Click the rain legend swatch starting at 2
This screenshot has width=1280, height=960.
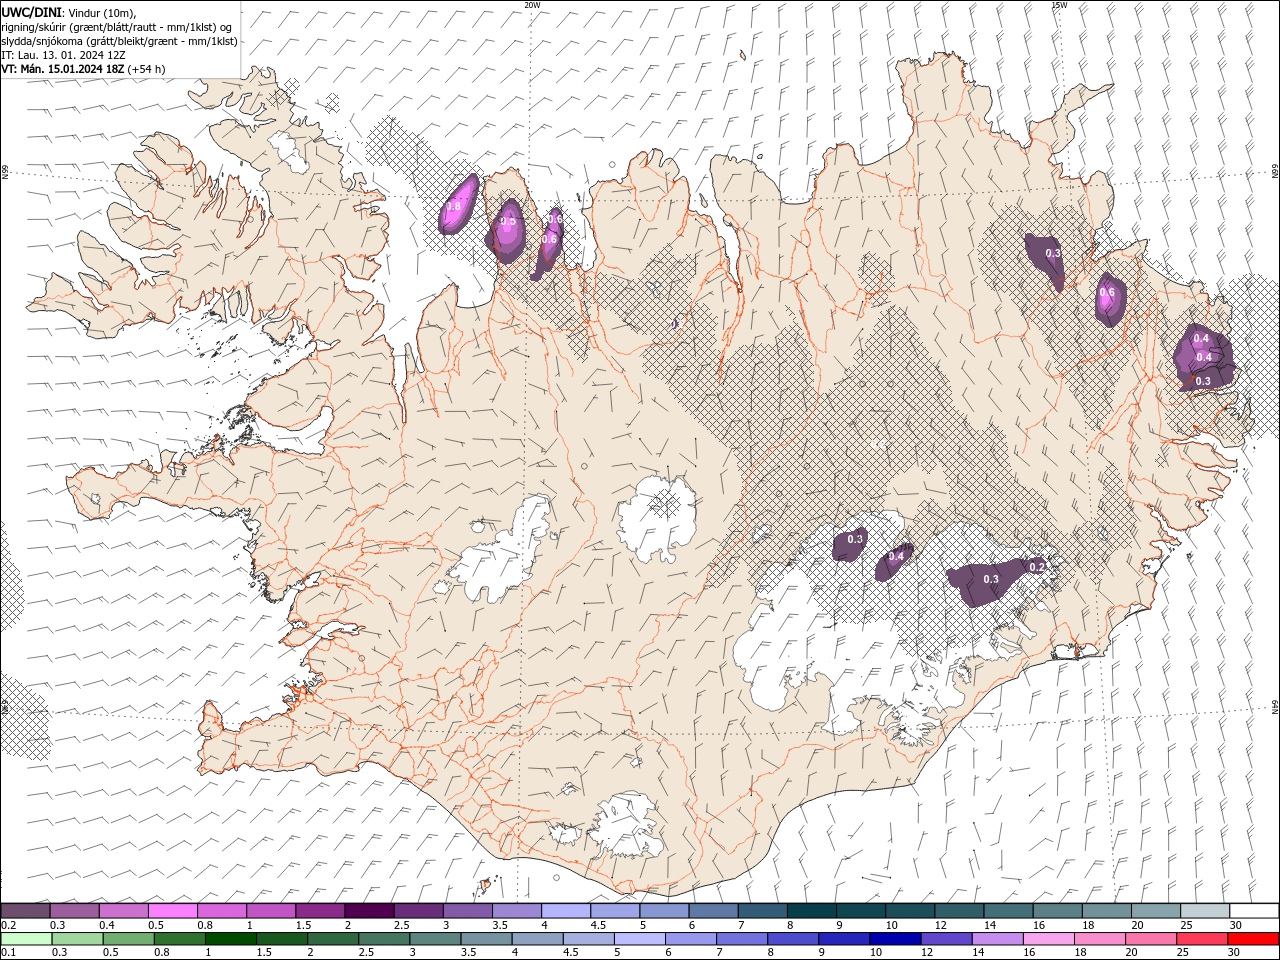pos(333,939)
